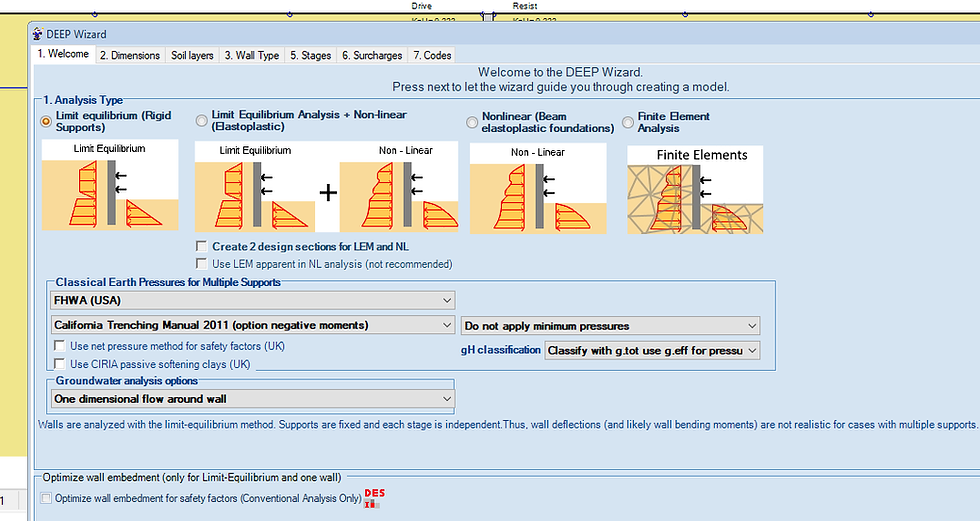980x521 pixels.
Task: Enable Use CIRIA passive softening clays (UK)
Action: pyautogui.click(x=59, y=364)
